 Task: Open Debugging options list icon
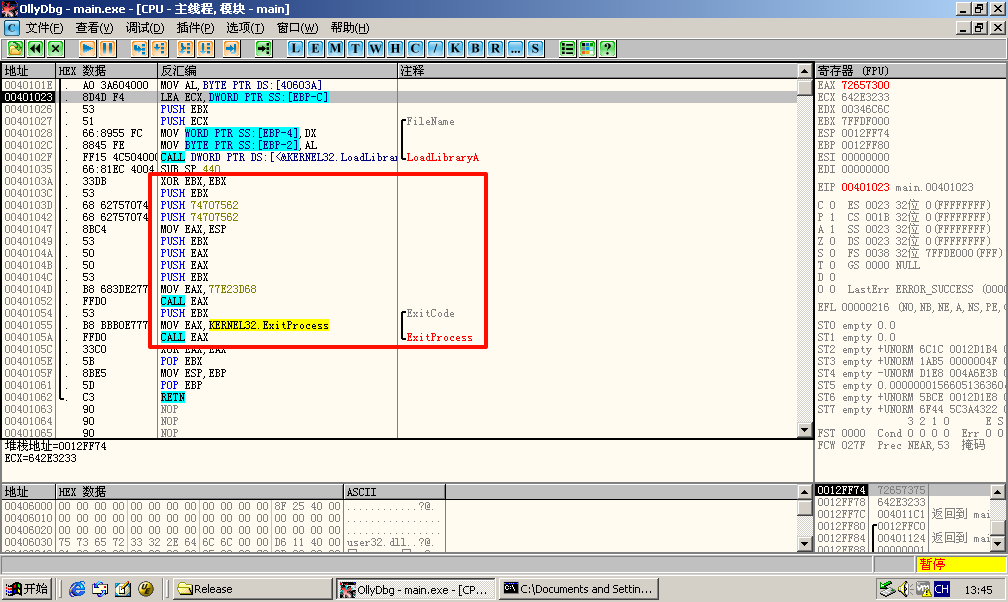[567, 48]
